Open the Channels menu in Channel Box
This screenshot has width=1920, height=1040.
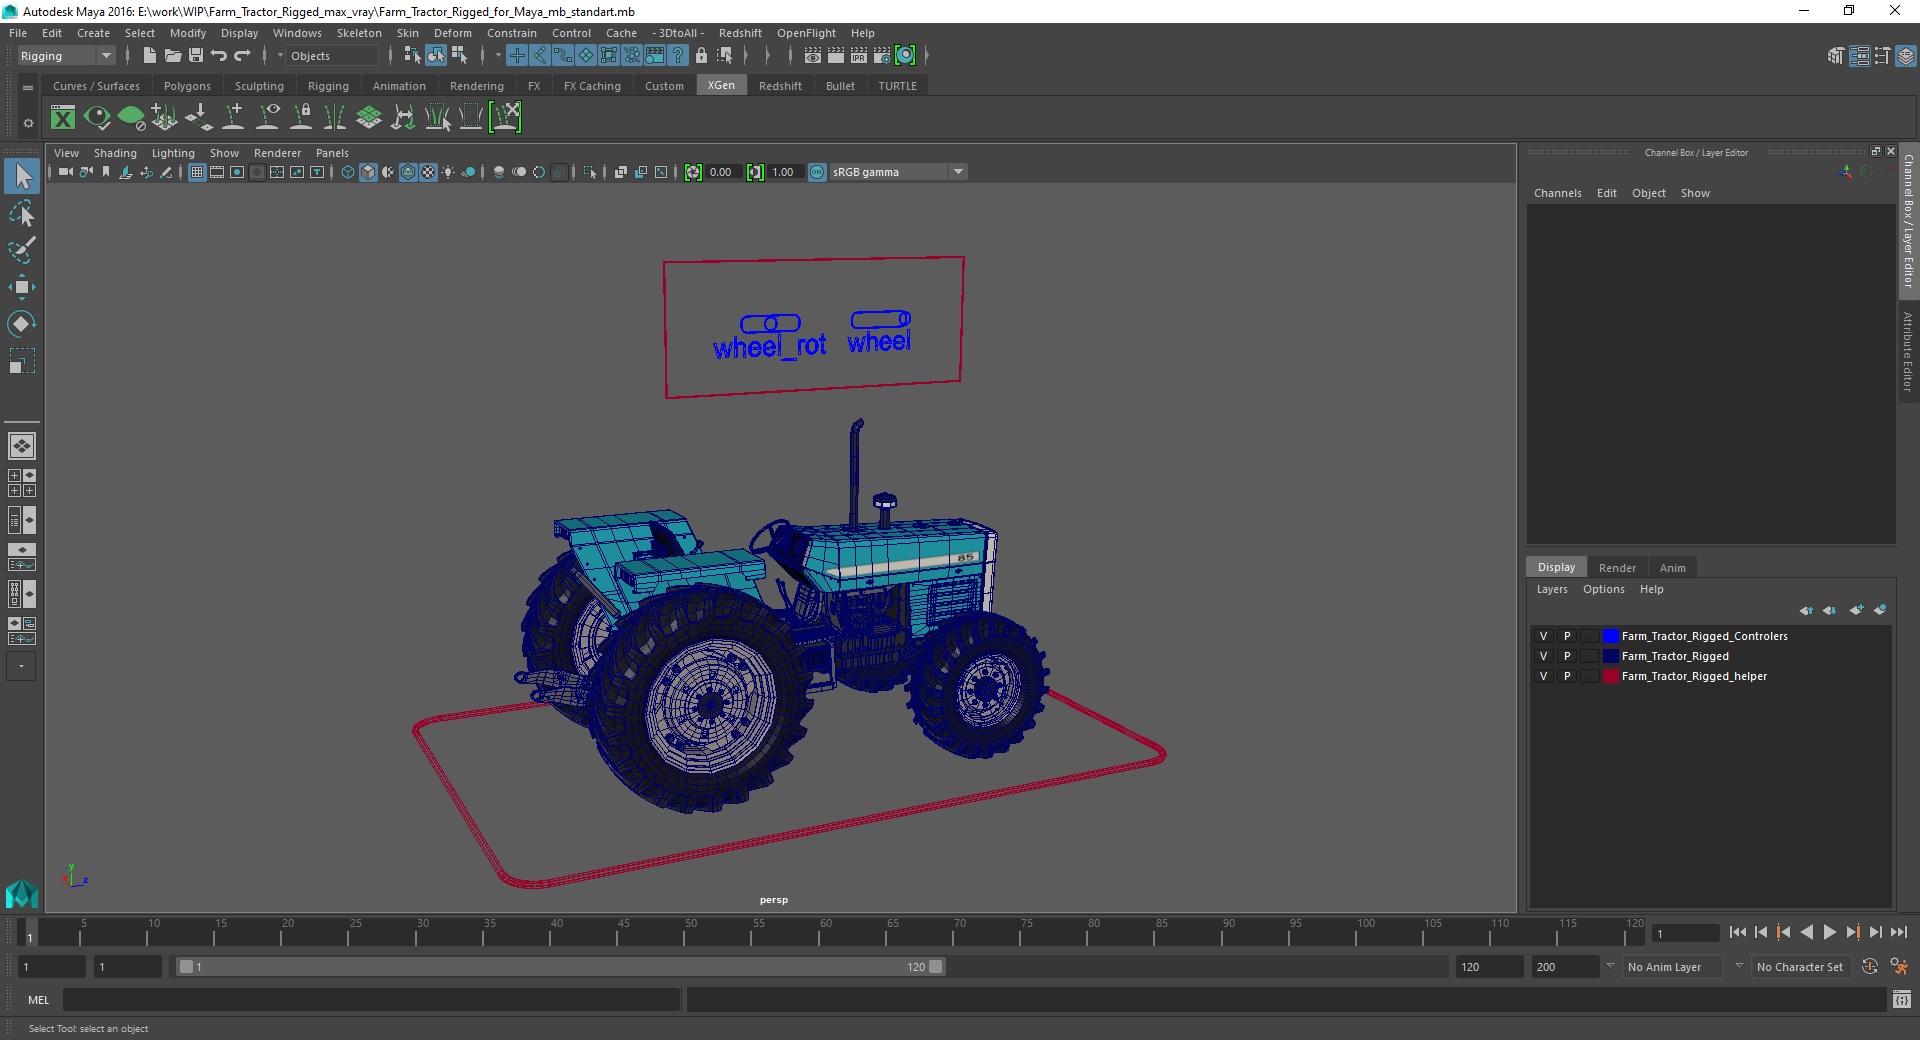tap(1558, 193)
